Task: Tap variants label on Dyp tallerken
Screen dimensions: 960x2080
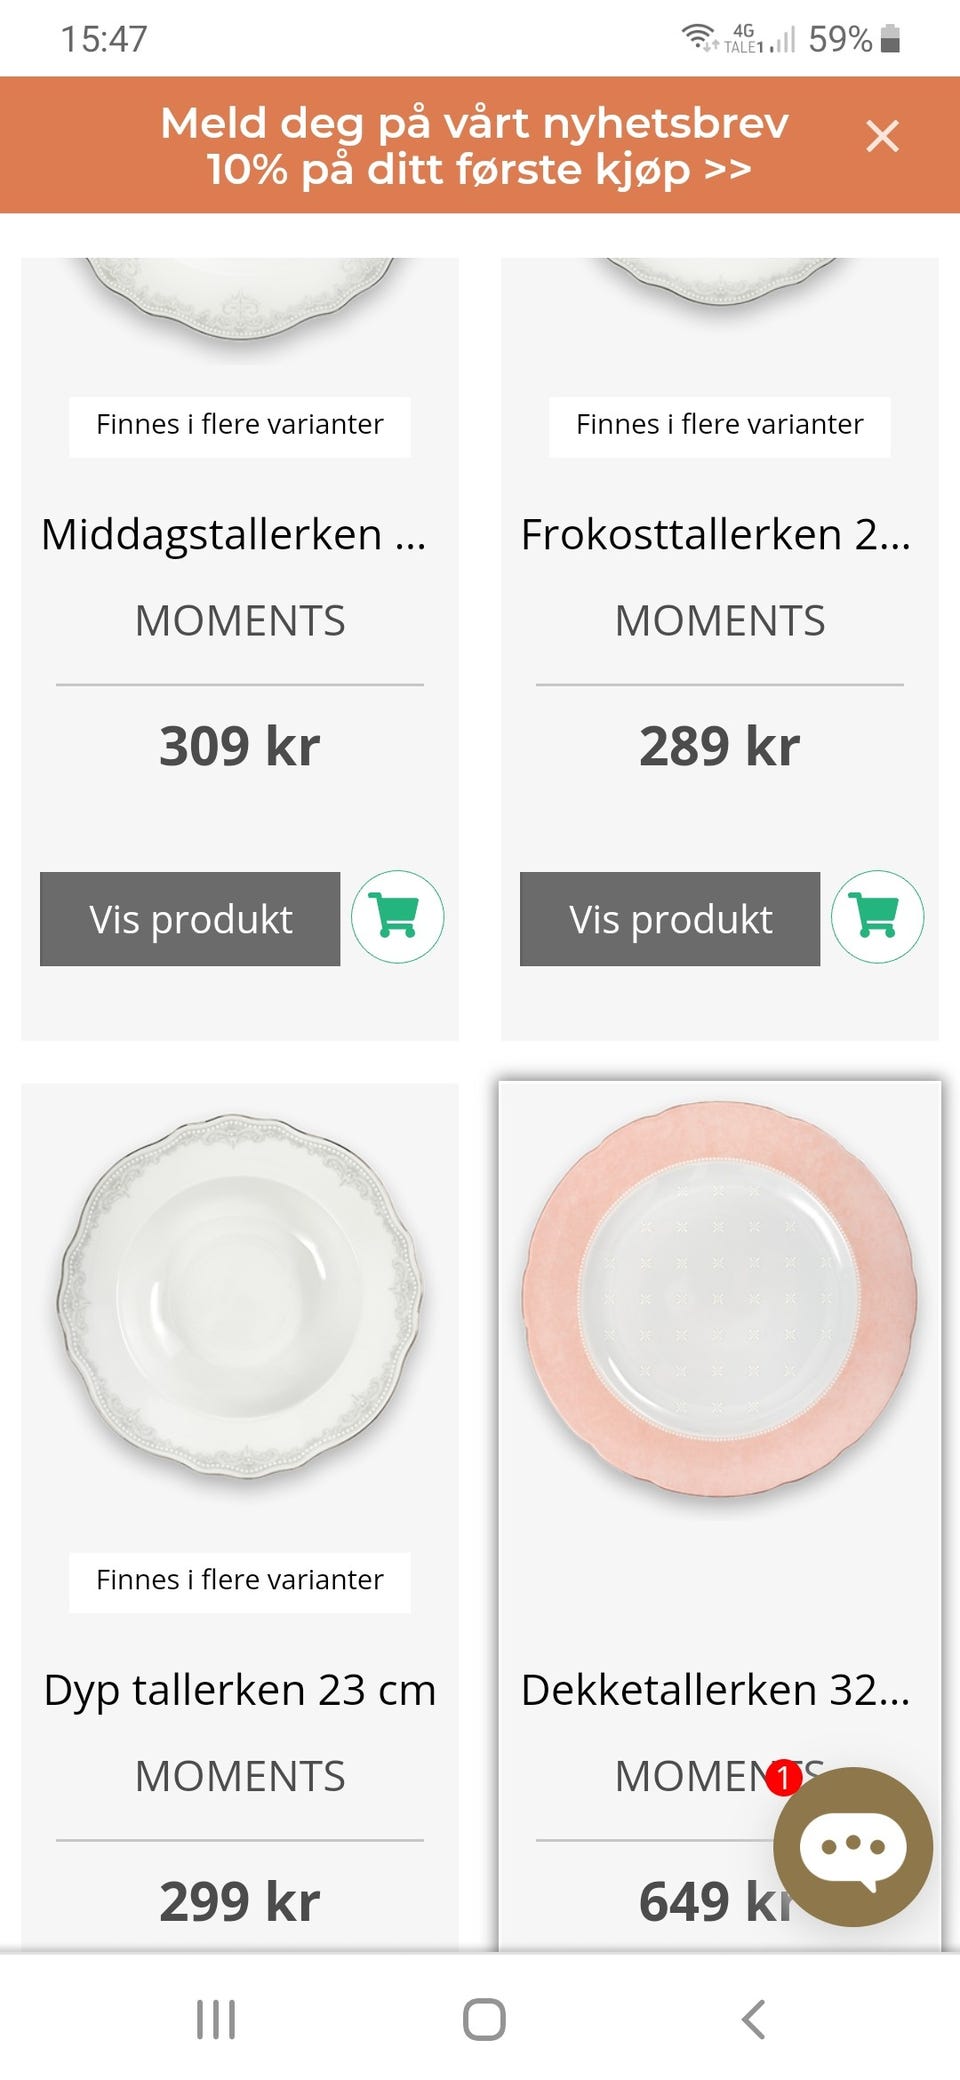Action: pyautogui.click(x=240, y=1580)
